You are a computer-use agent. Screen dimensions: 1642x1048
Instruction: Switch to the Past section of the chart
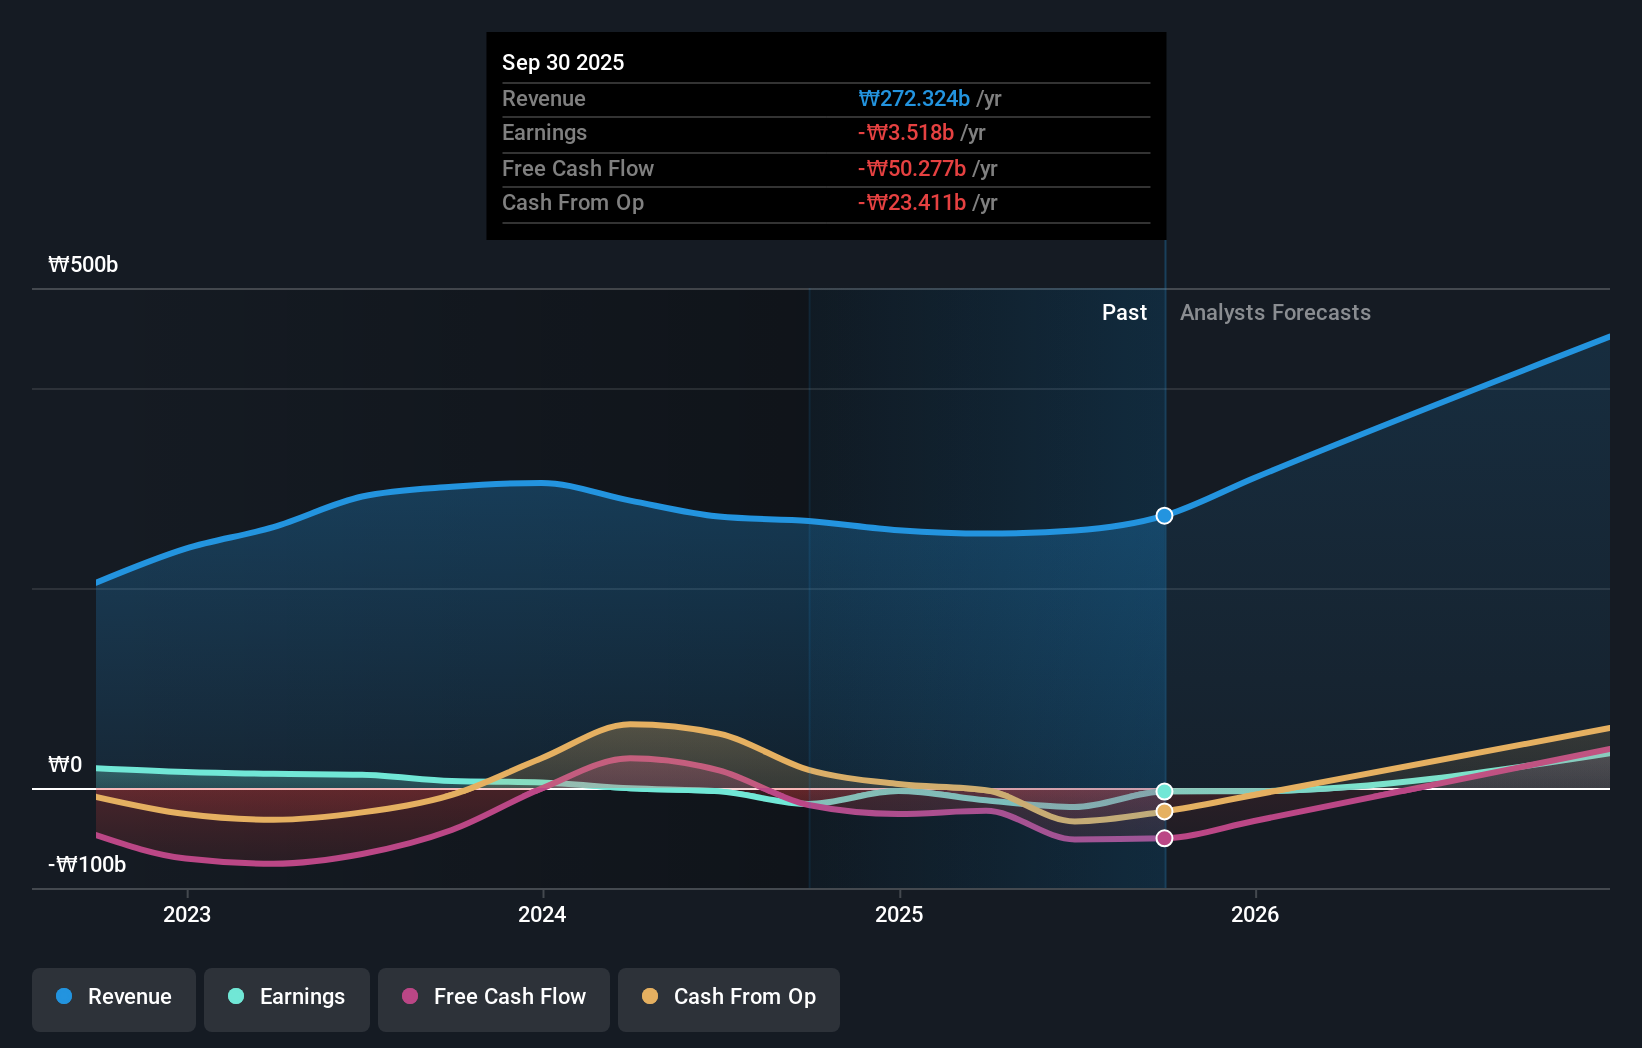(x=1124, y=312)
